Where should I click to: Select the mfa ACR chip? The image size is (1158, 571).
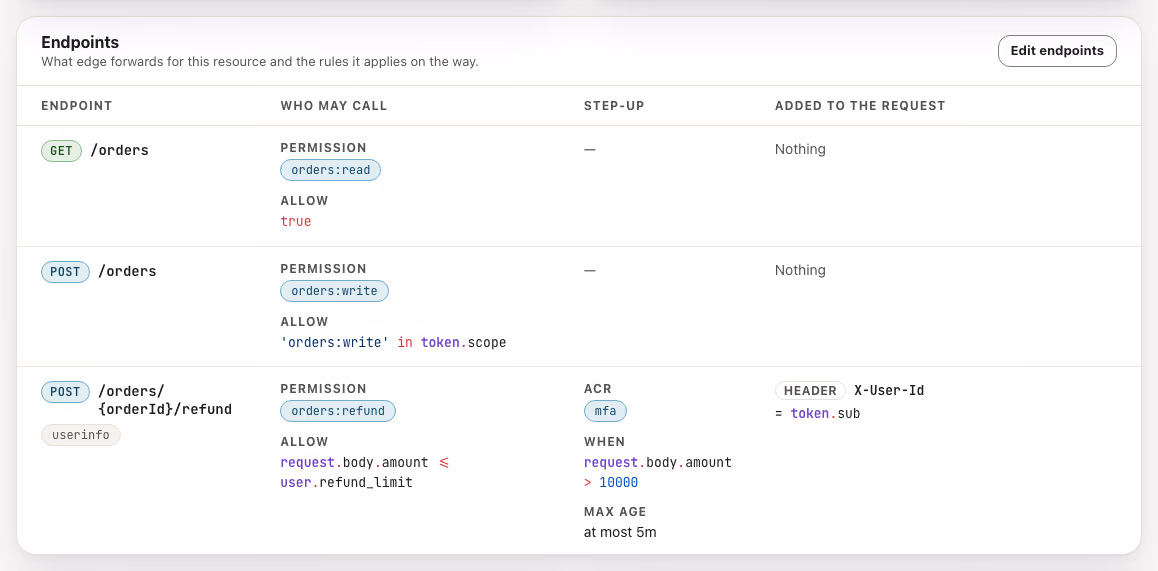[605, 411]
